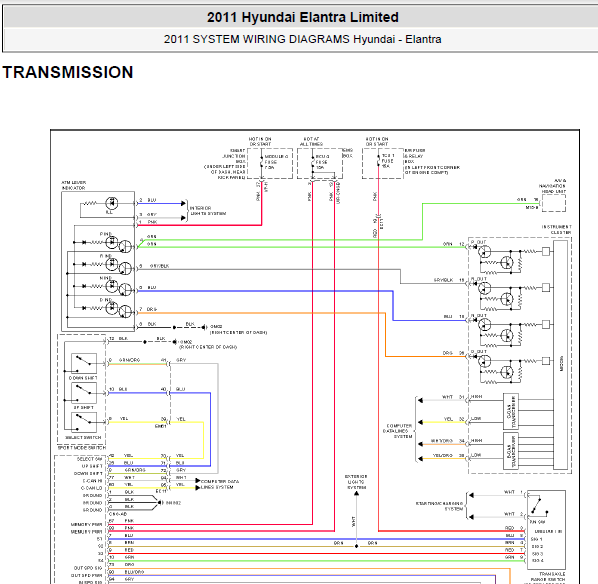The height and width of the screenshot is (584, 598).
Task: Click the STARTING/CHARGING SYSTEM label
Action: [439, 506]
